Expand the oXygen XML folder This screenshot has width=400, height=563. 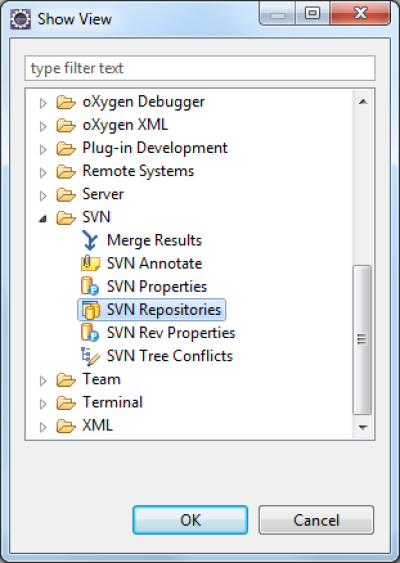click(43, 126)
